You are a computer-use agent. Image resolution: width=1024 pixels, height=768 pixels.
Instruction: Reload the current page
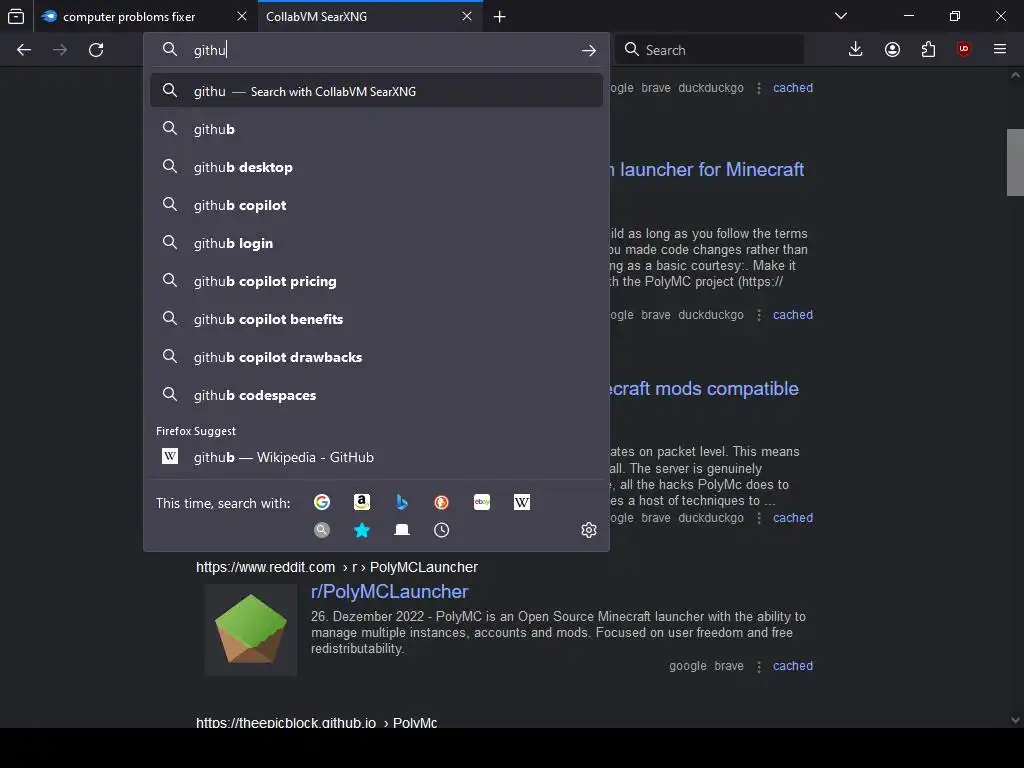pos(96,50)
